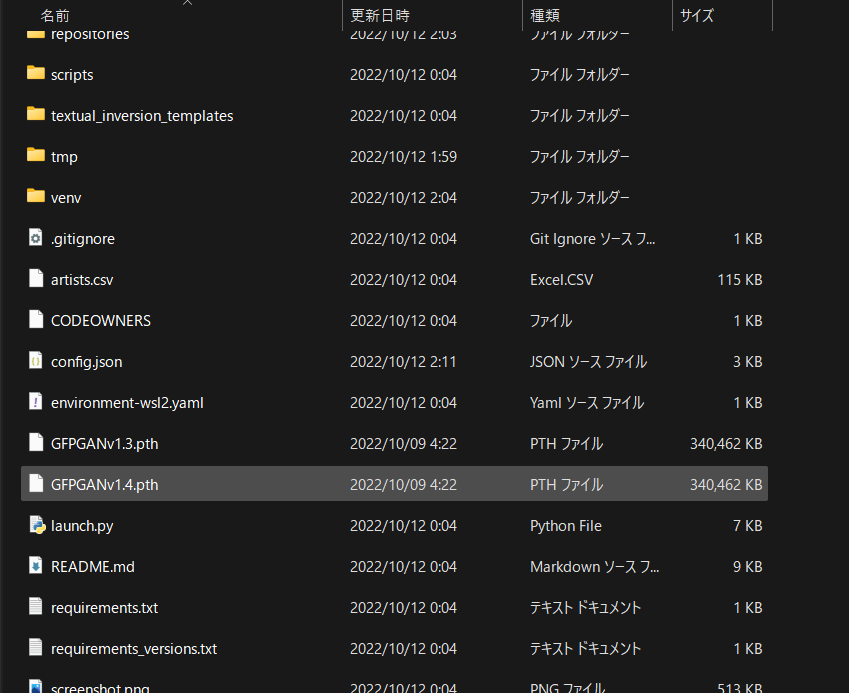Viewport: 849px width, 693px height.
Task: Select the .gitignore file name
Action: (x=82, y=239)
